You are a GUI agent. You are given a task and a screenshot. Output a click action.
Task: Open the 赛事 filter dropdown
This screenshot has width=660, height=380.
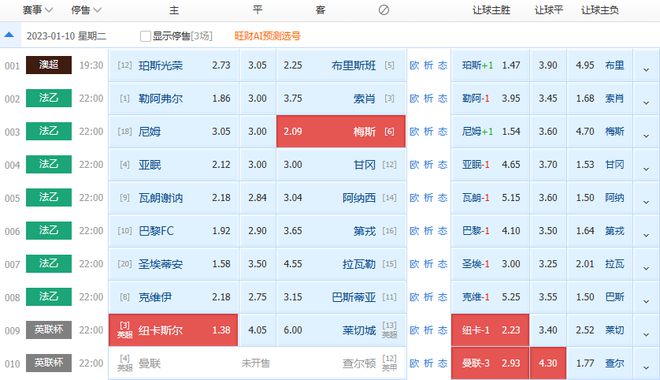37,10
